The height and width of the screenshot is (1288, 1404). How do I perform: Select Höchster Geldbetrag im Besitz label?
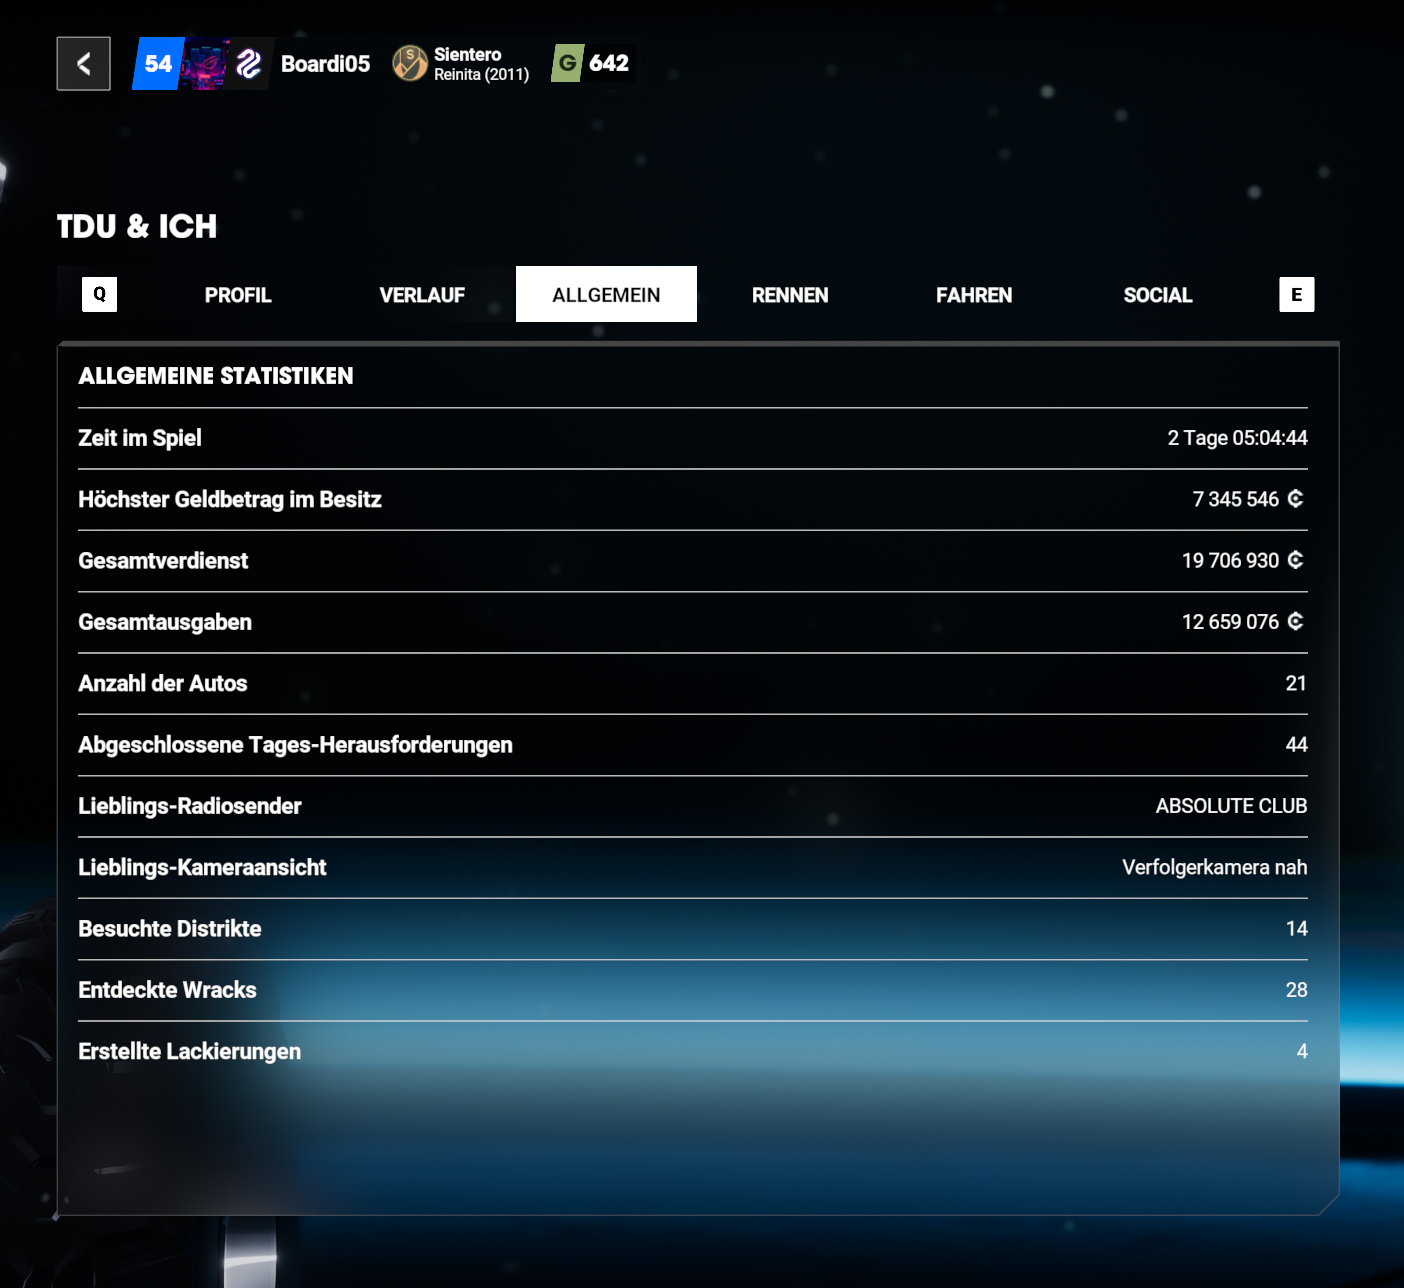click(230, 499)
